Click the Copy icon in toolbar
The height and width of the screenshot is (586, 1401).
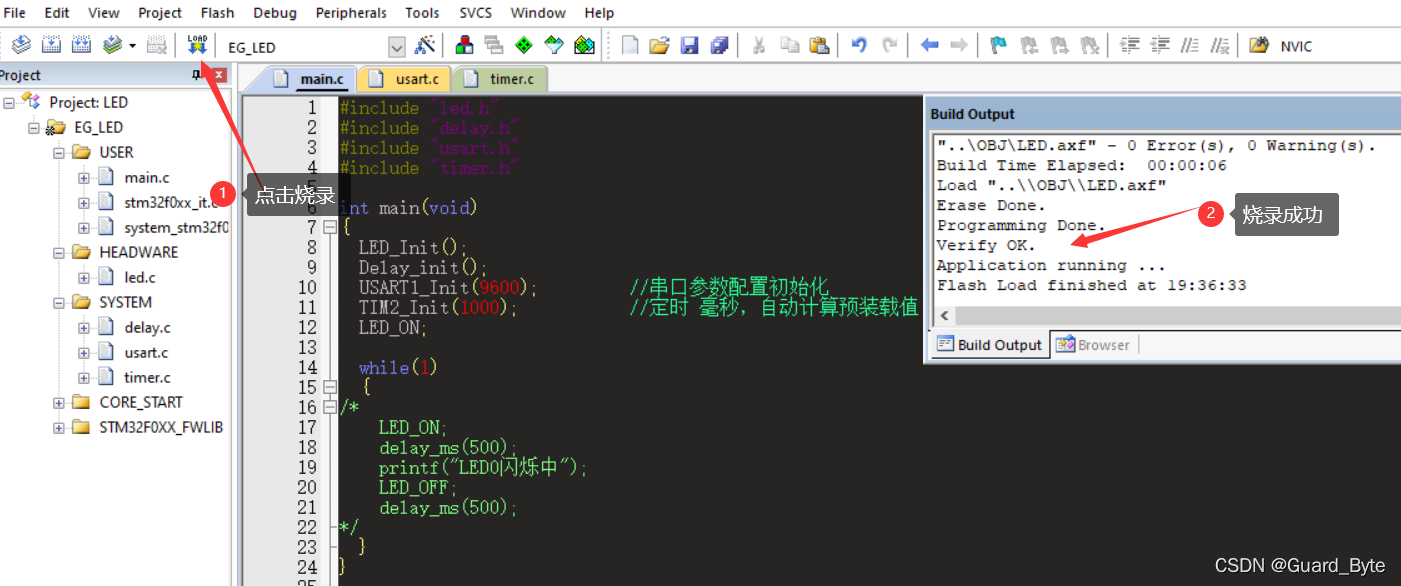[x=789, y=45]
